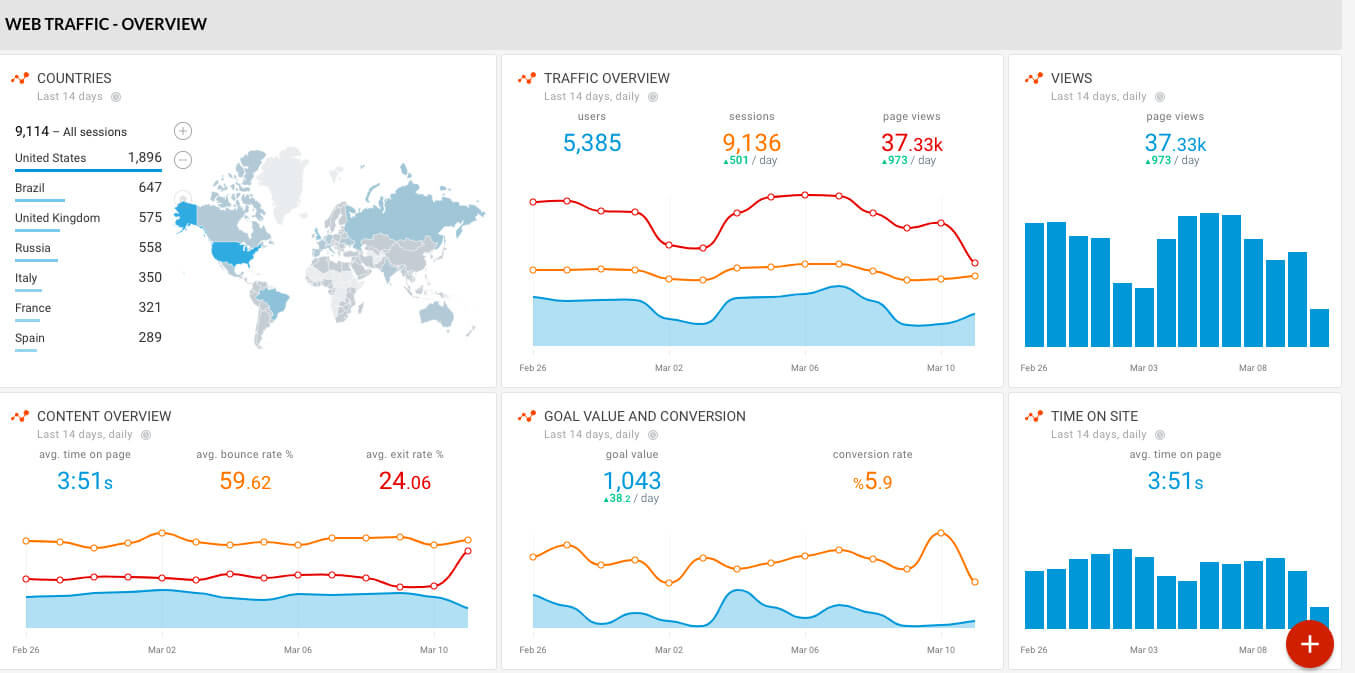Select the Italy country row
The height and width of the screenshot is (673, 1355).
pyautogui.click(x=88, y=278)
